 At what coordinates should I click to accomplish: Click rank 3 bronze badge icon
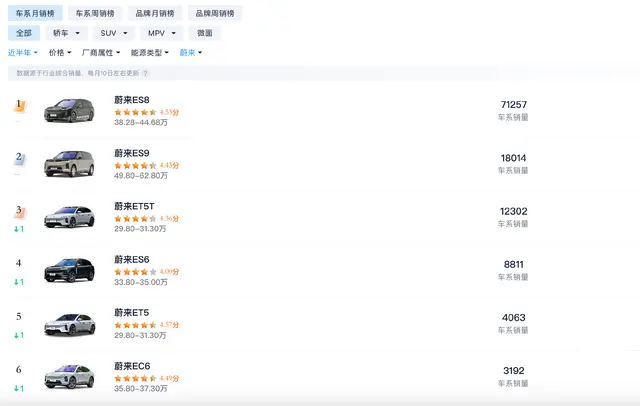tap(19, 211)
